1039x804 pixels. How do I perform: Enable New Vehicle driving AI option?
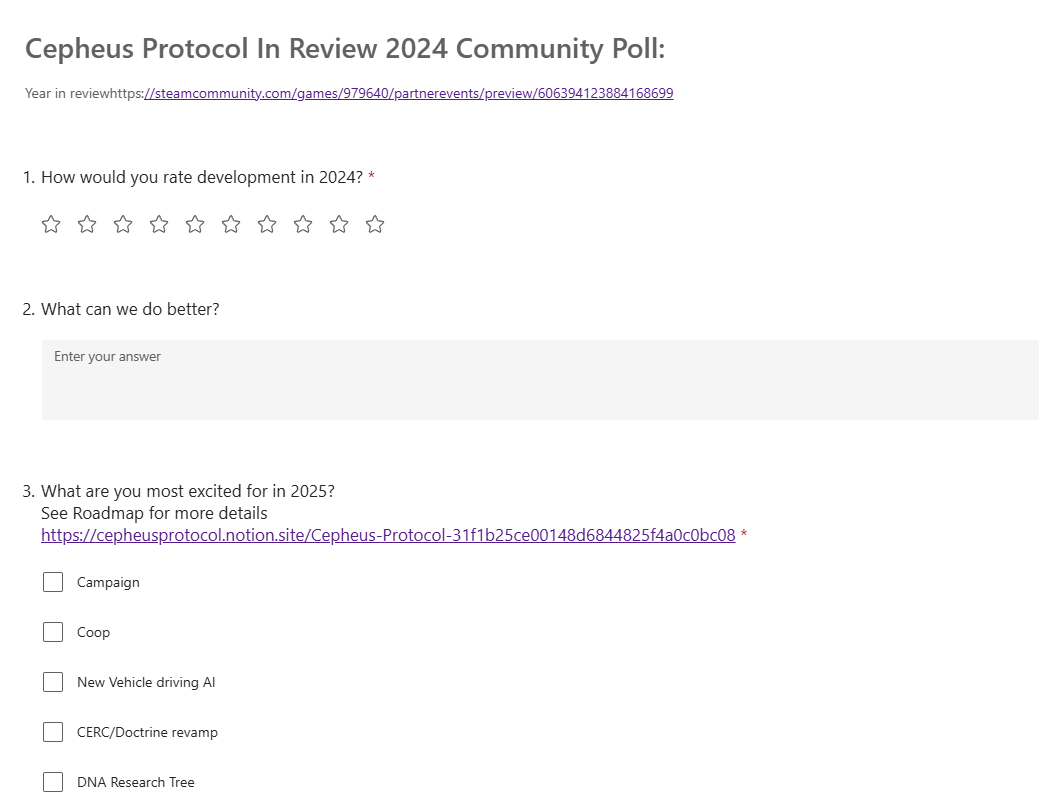(x=53, y=682)
